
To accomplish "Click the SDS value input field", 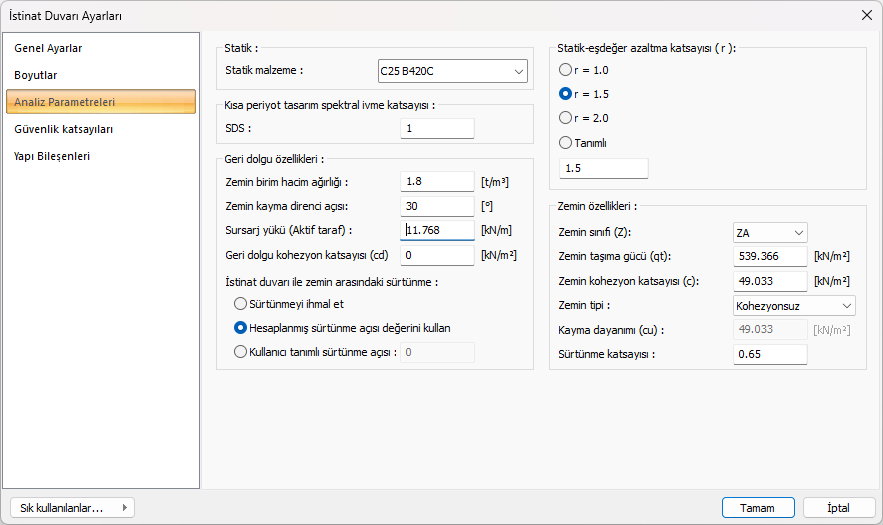I will tap(436, 128).
